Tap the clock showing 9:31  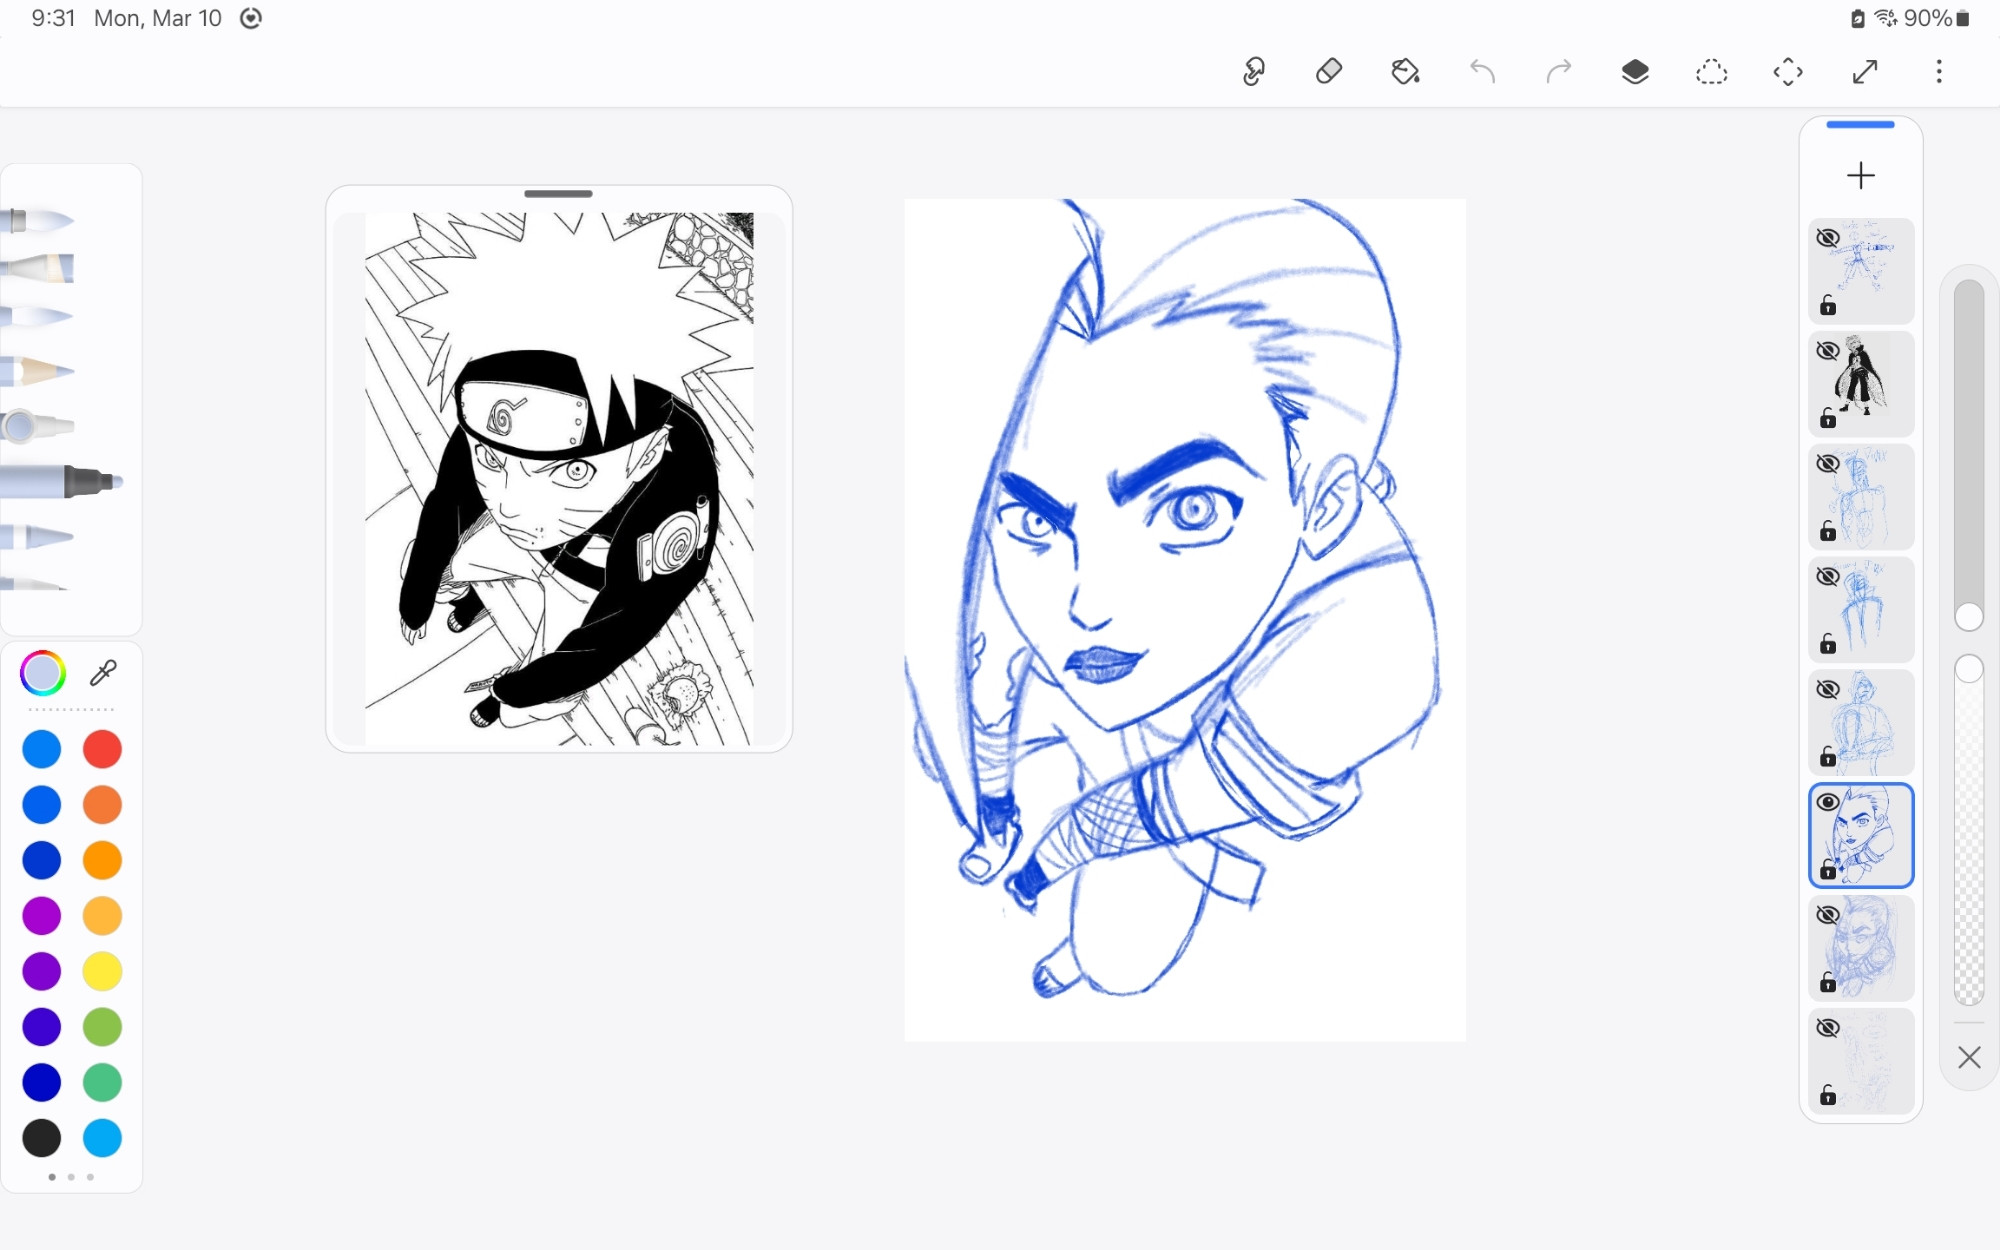click(53, 18)
